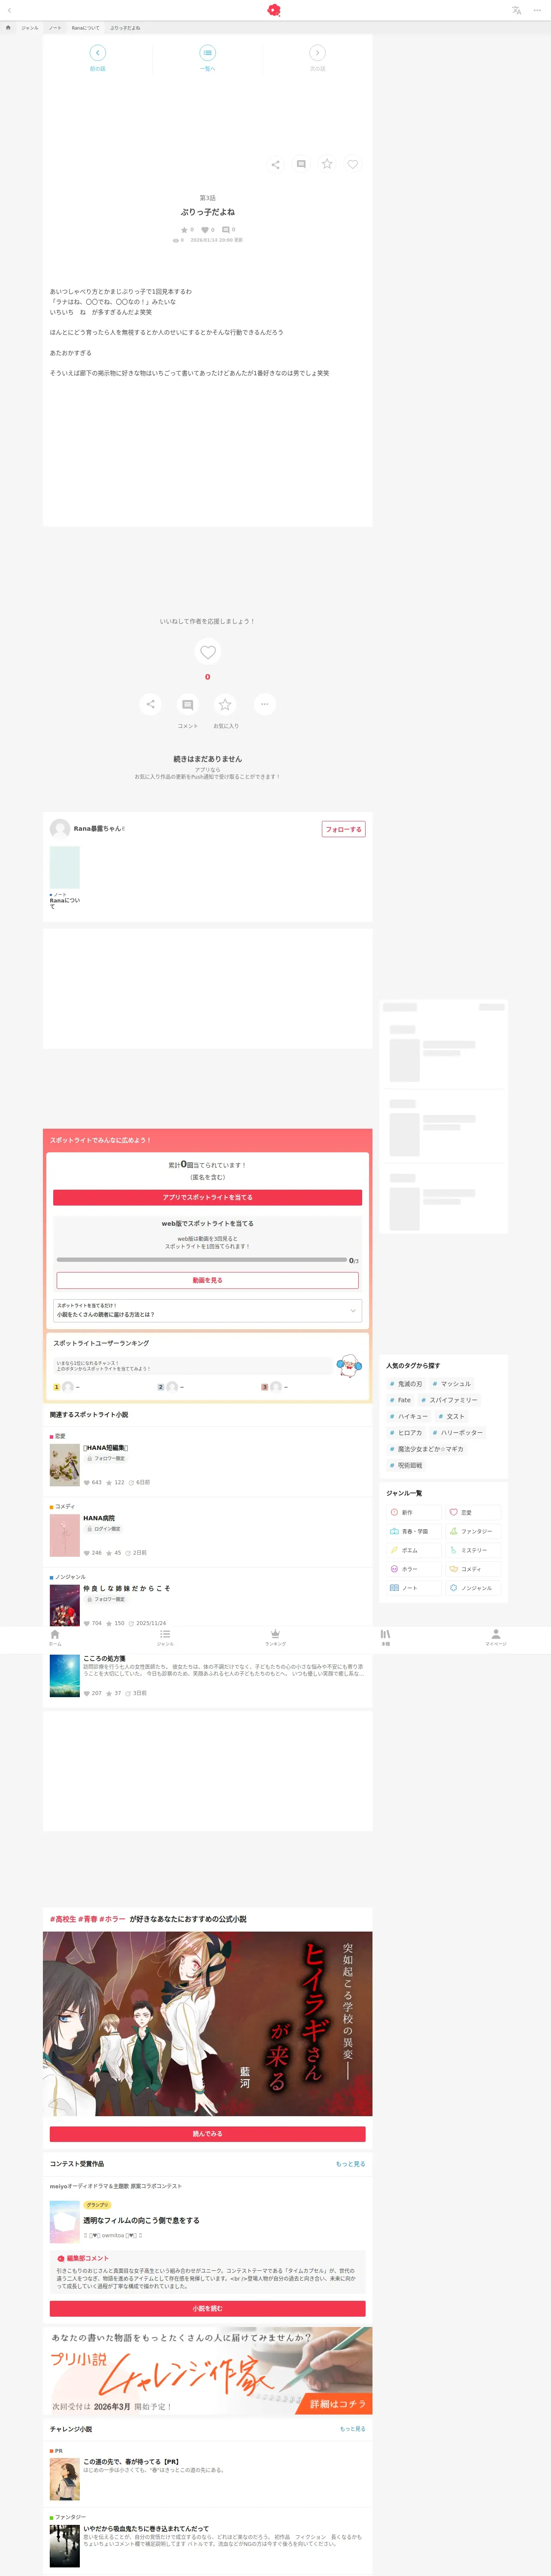Screen dimensions: 551x2576
Task: Open the 青春・学園 genre
Action: click(414, 1531)
